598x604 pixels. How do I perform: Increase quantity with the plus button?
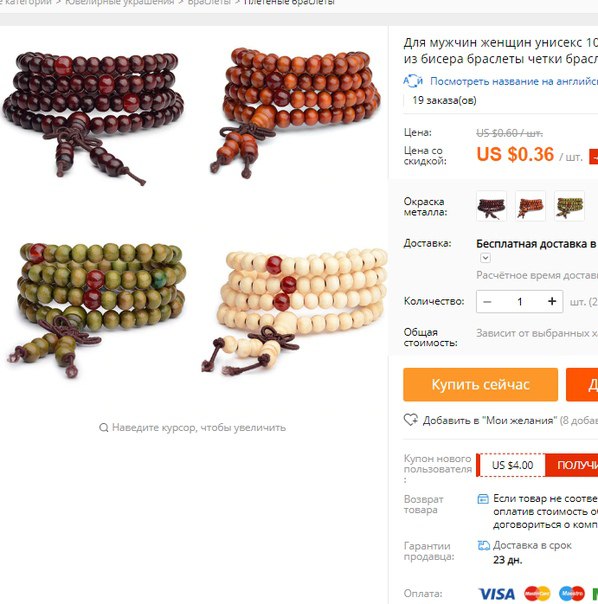coord(552,302)
